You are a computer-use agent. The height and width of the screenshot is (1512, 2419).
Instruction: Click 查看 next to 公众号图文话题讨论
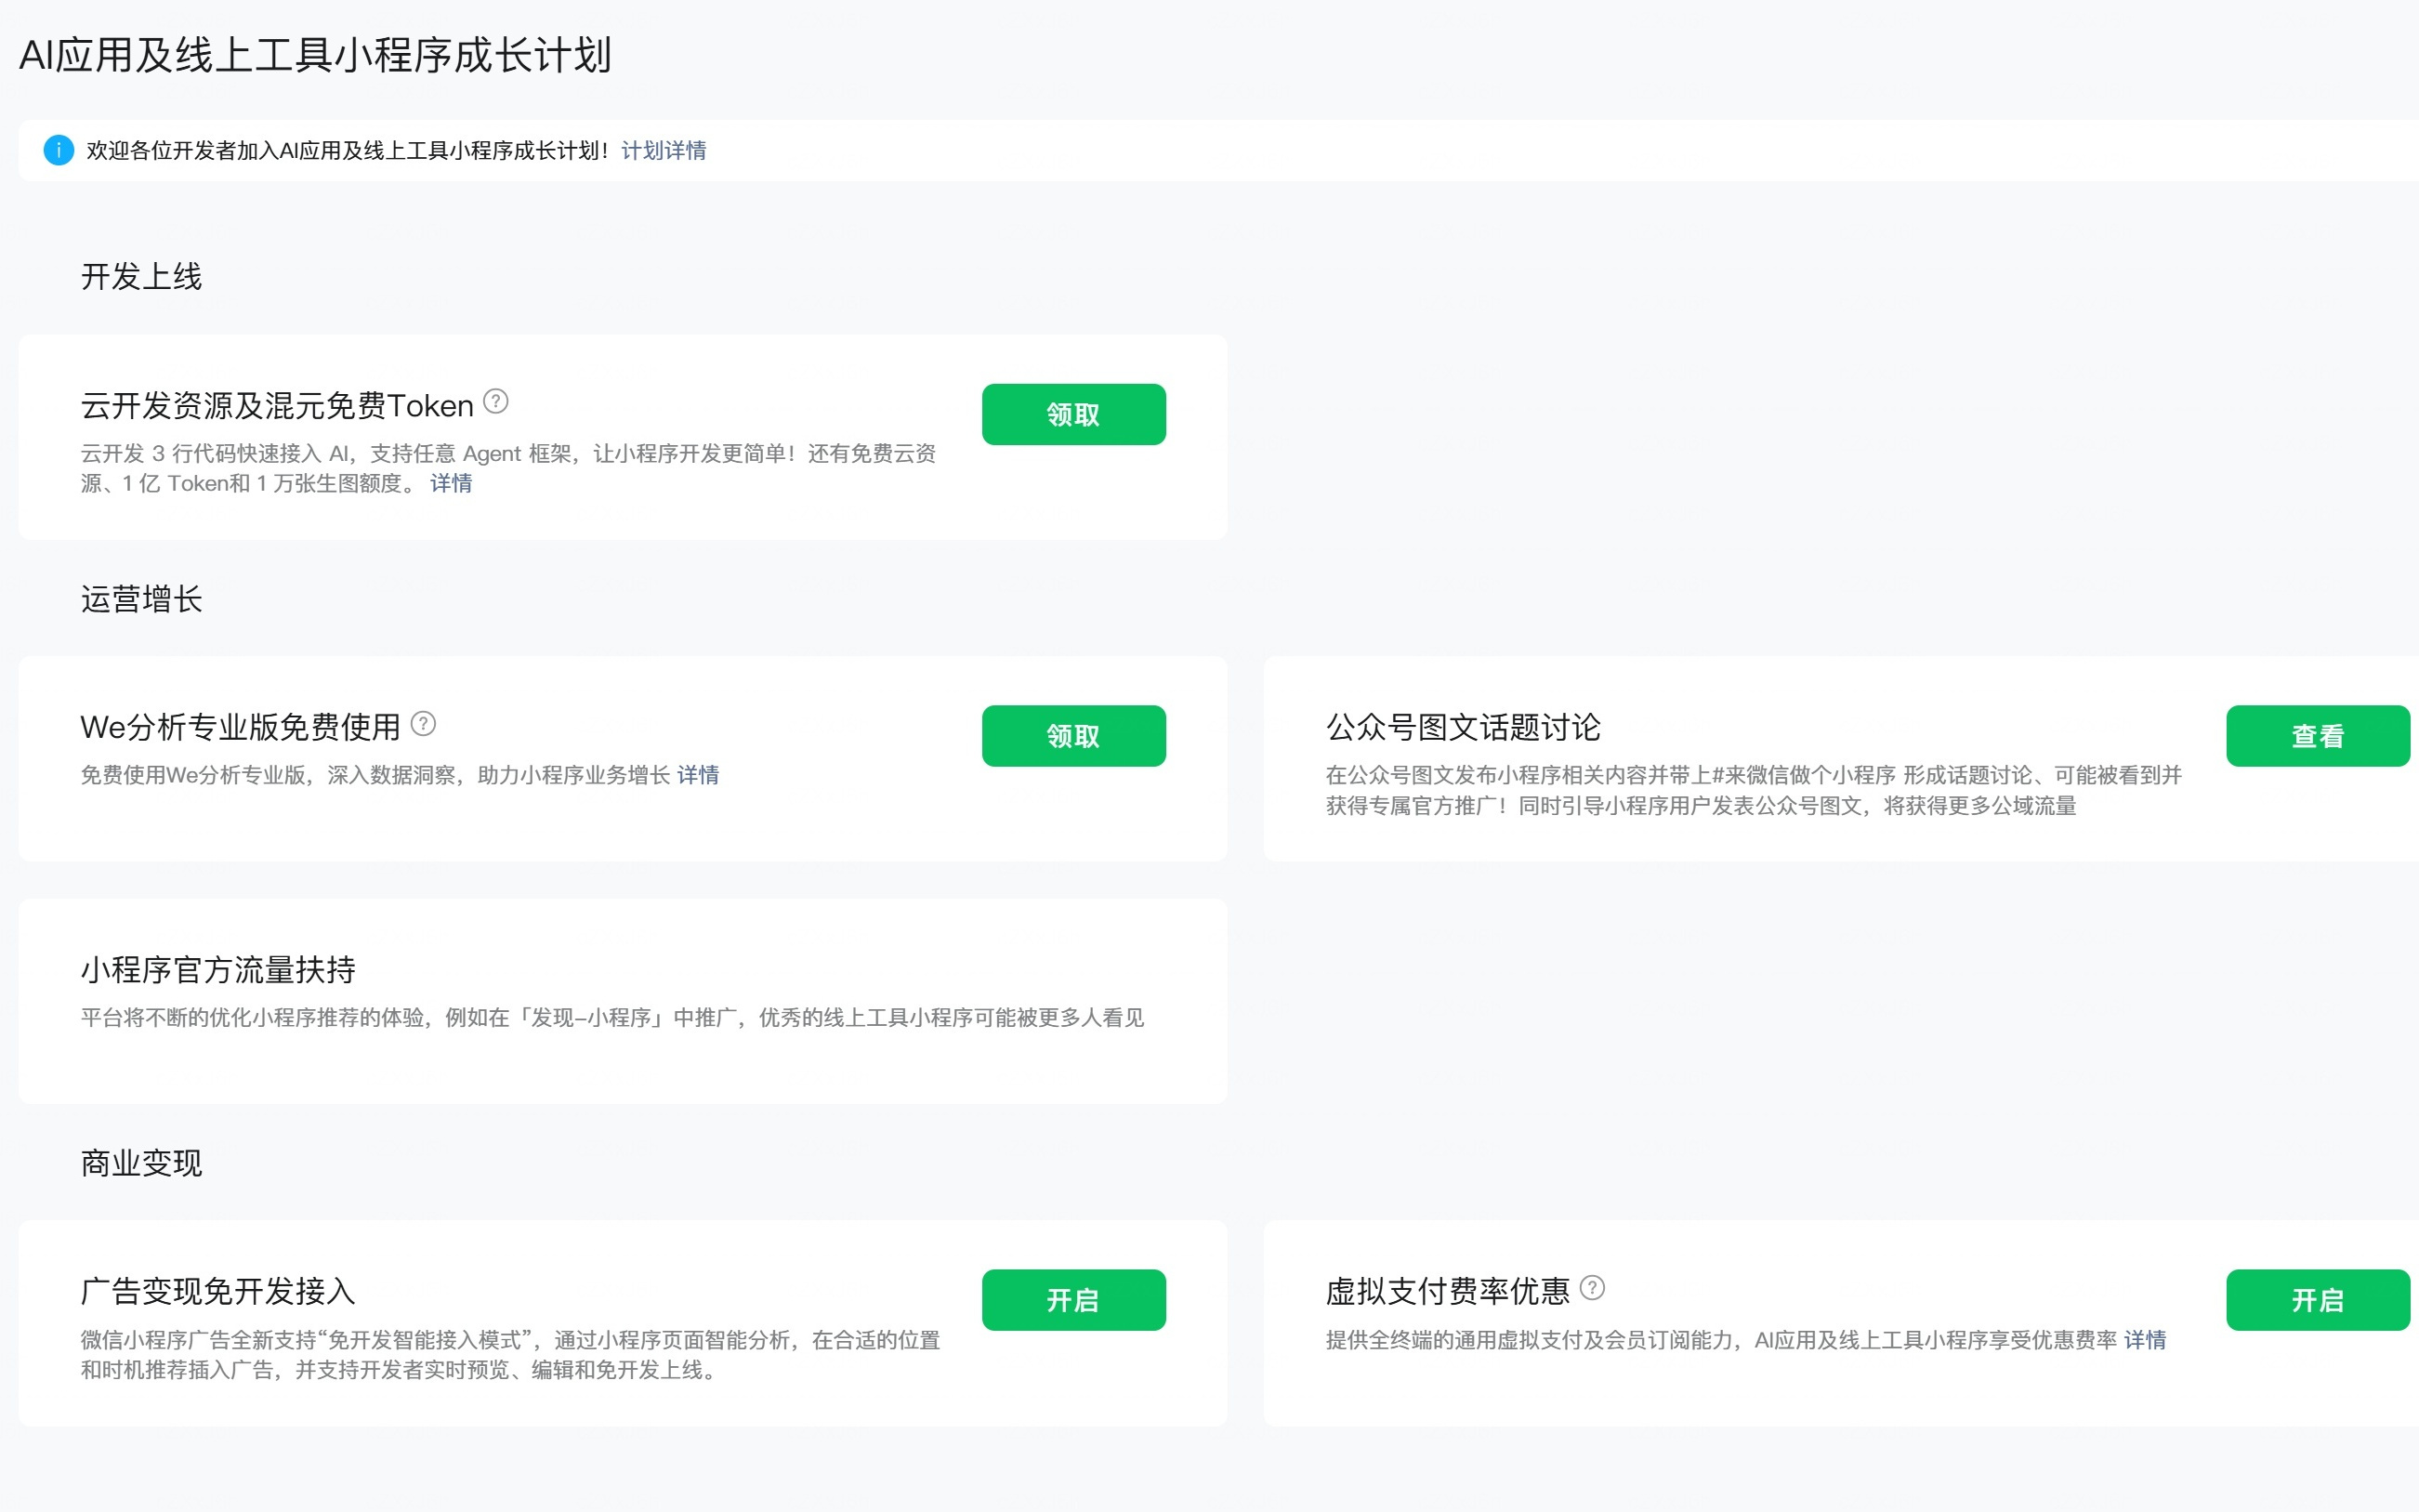point(2319,735)
